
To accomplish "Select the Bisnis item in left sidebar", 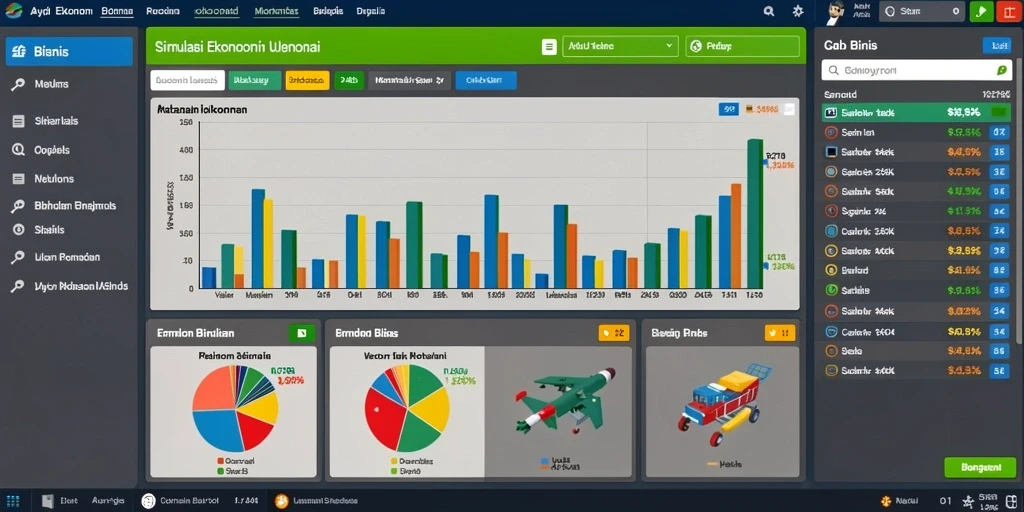I will (69, 52).
